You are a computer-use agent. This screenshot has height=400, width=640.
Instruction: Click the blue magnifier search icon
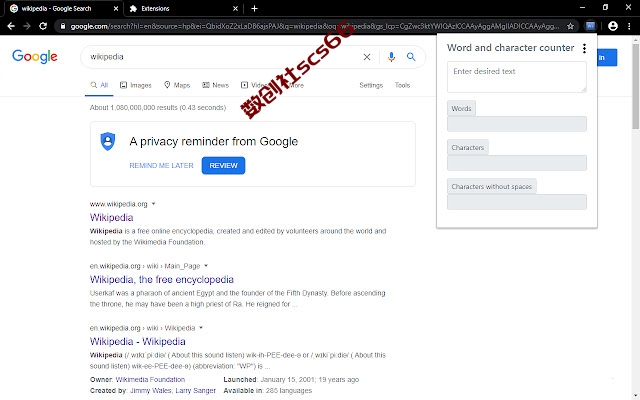pos(411,57)
